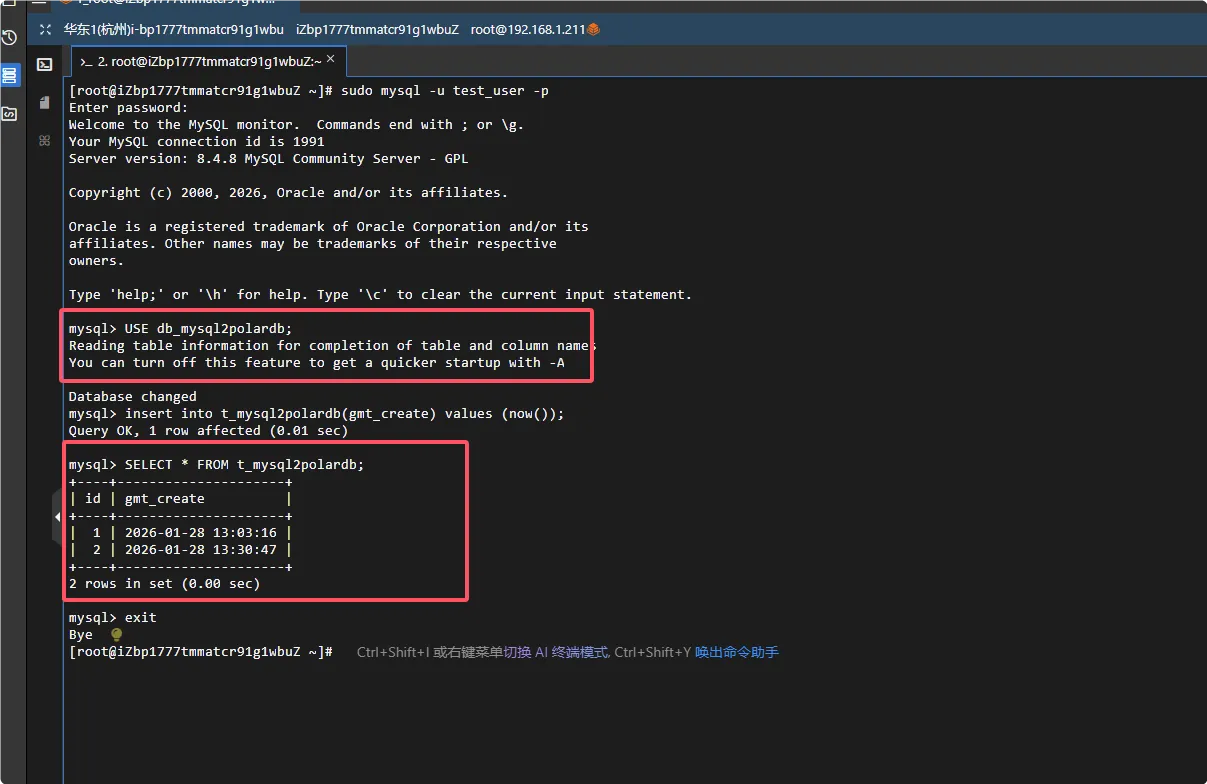Viewport: 1207px width, 784px height.
Task: Click the 华东1(杭州)i-bp1777tmmatcr91g1wbu label
Action: [x=174, y=30]
